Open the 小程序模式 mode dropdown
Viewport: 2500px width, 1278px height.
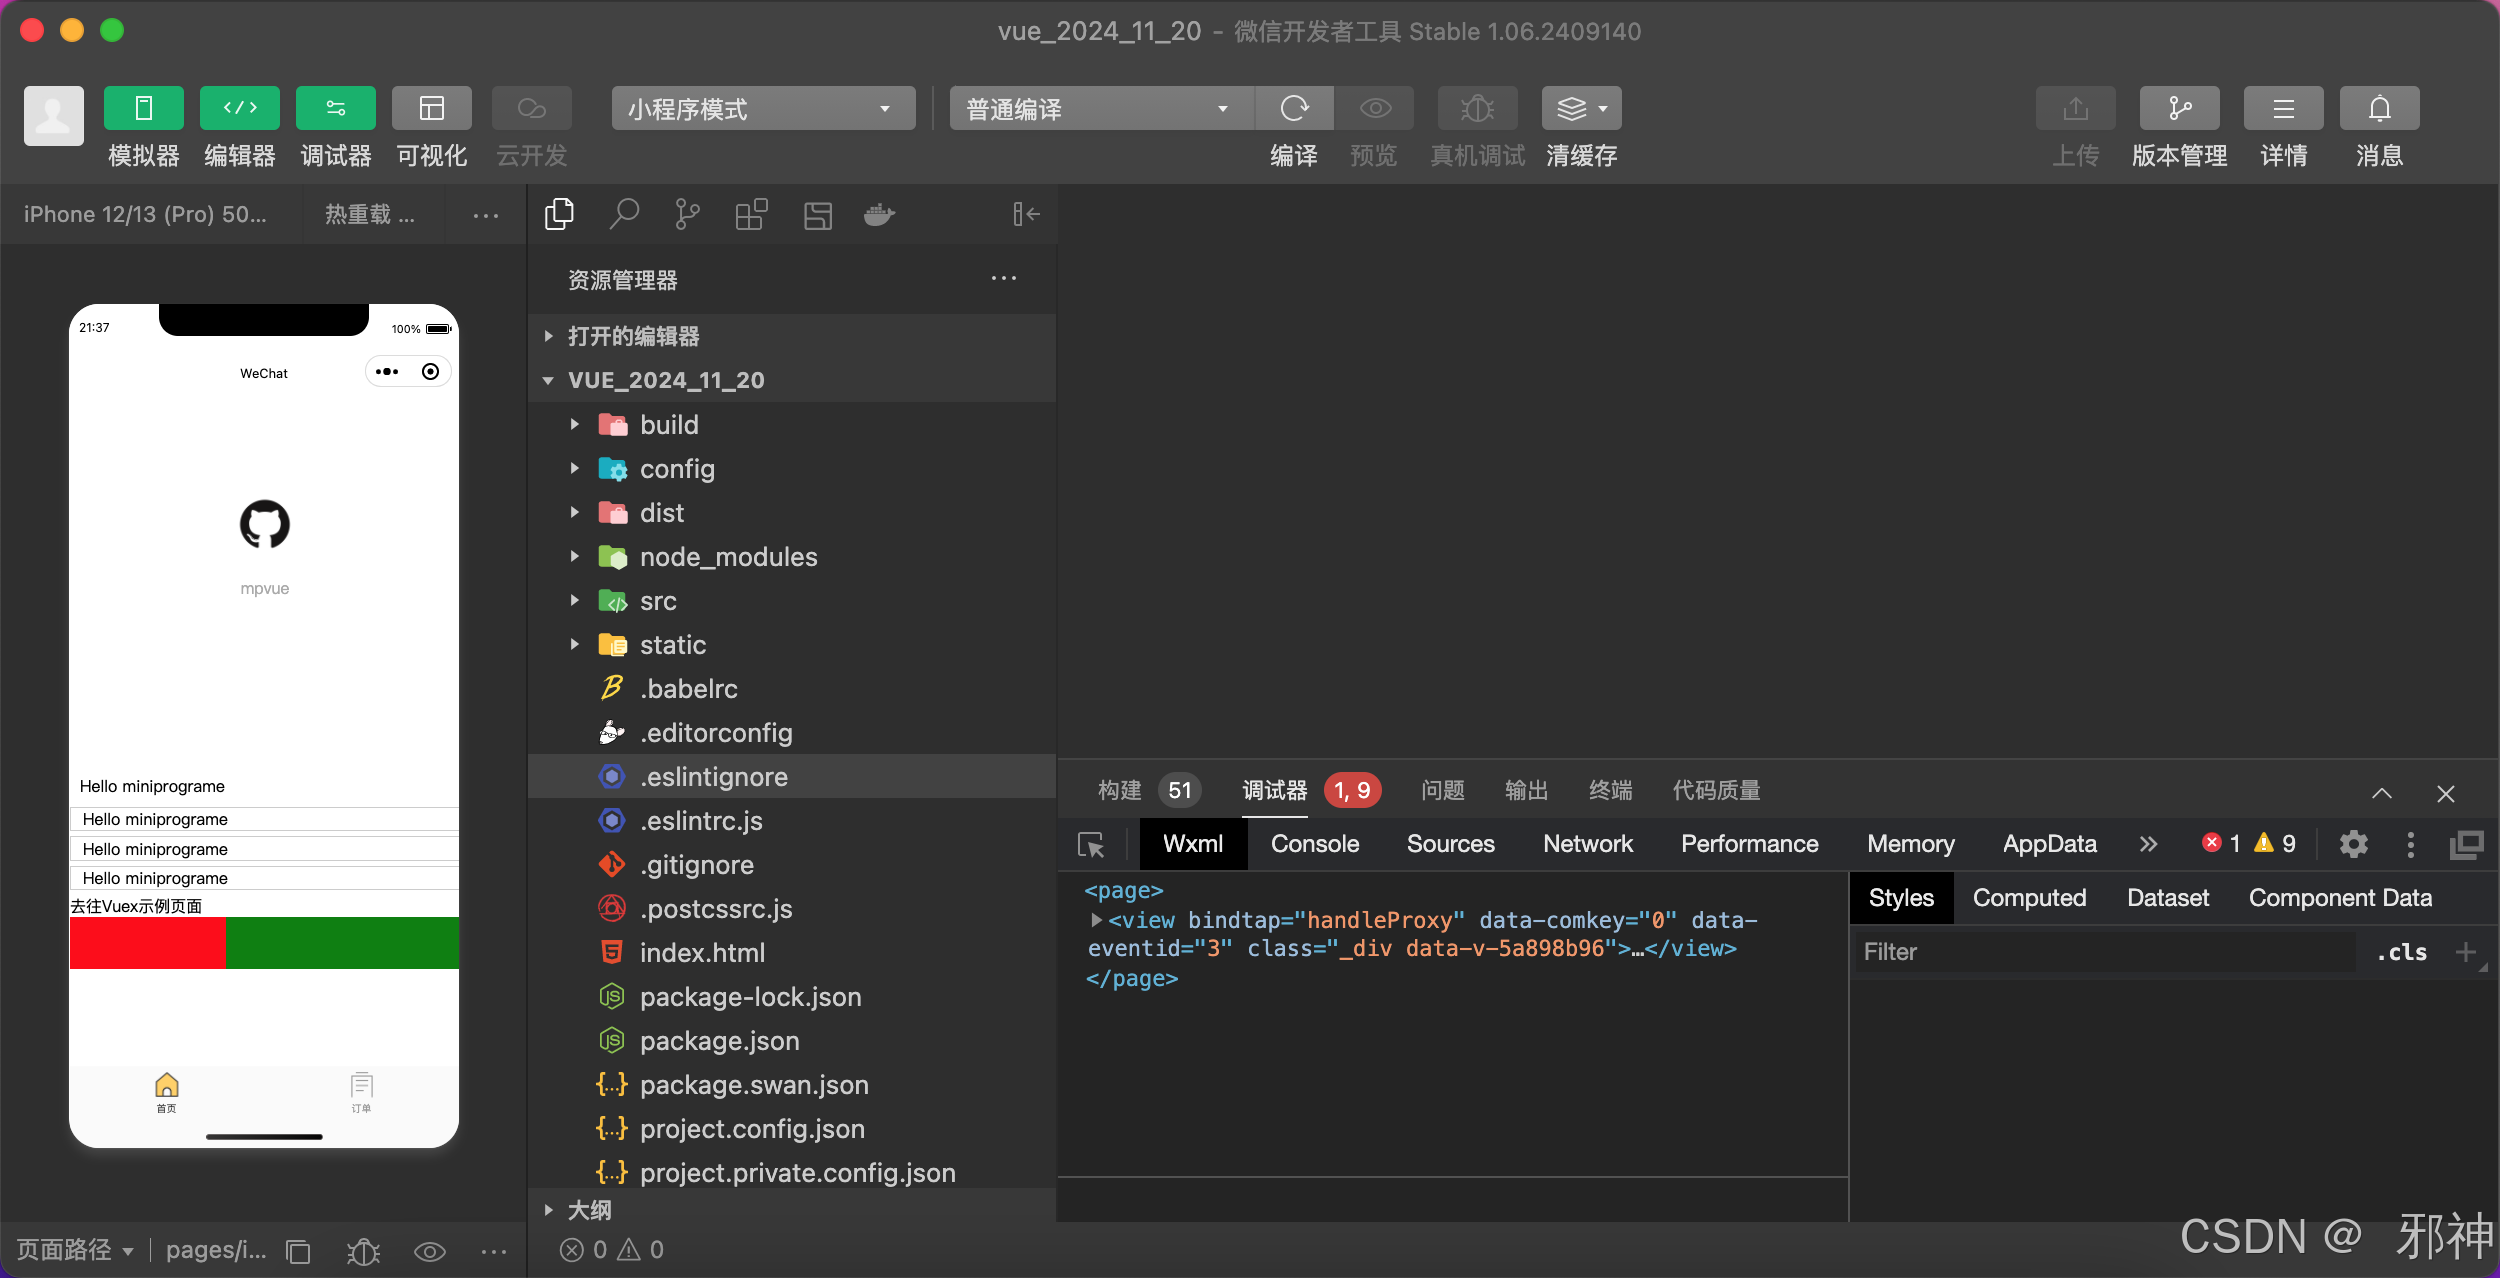[x=762, y=108]
